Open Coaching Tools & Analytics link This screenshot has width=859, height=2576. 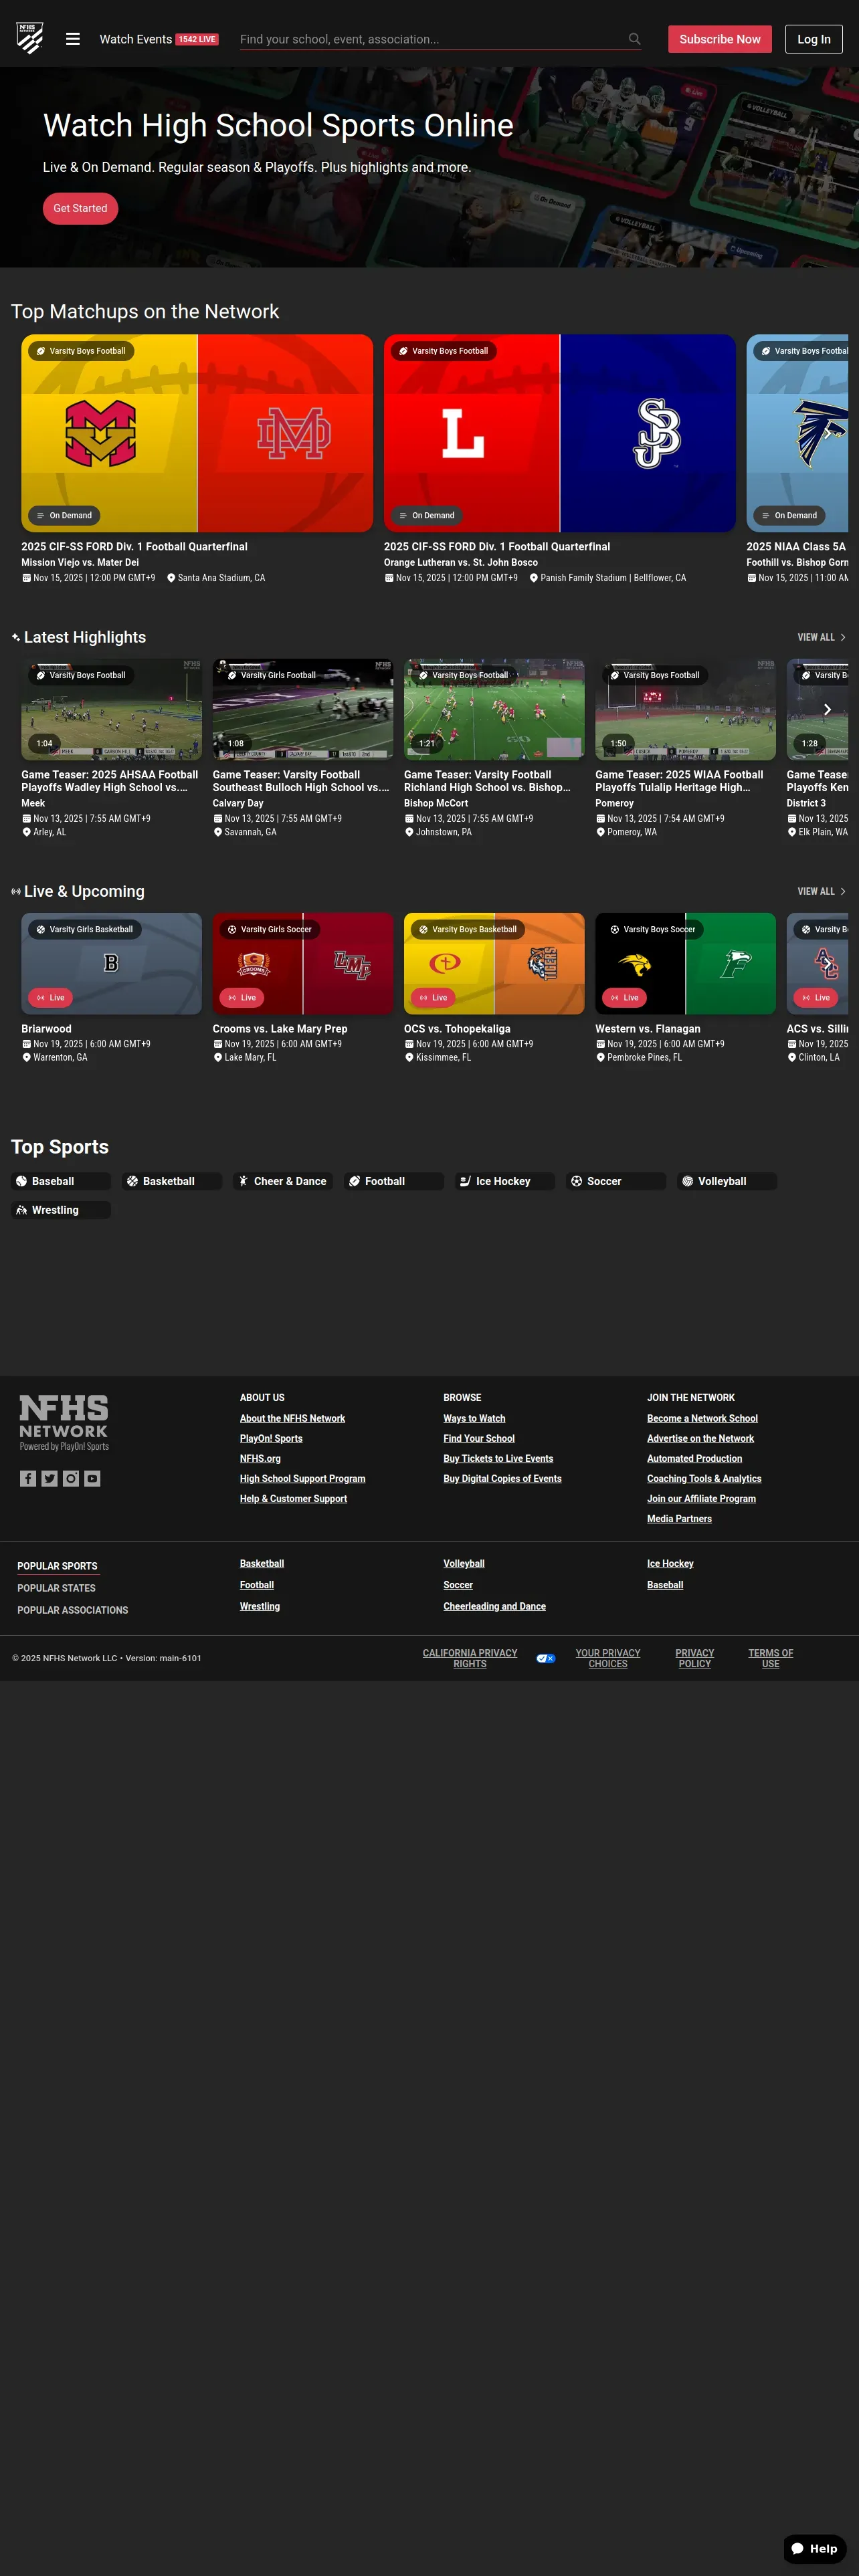click(x=704, y=1478)
